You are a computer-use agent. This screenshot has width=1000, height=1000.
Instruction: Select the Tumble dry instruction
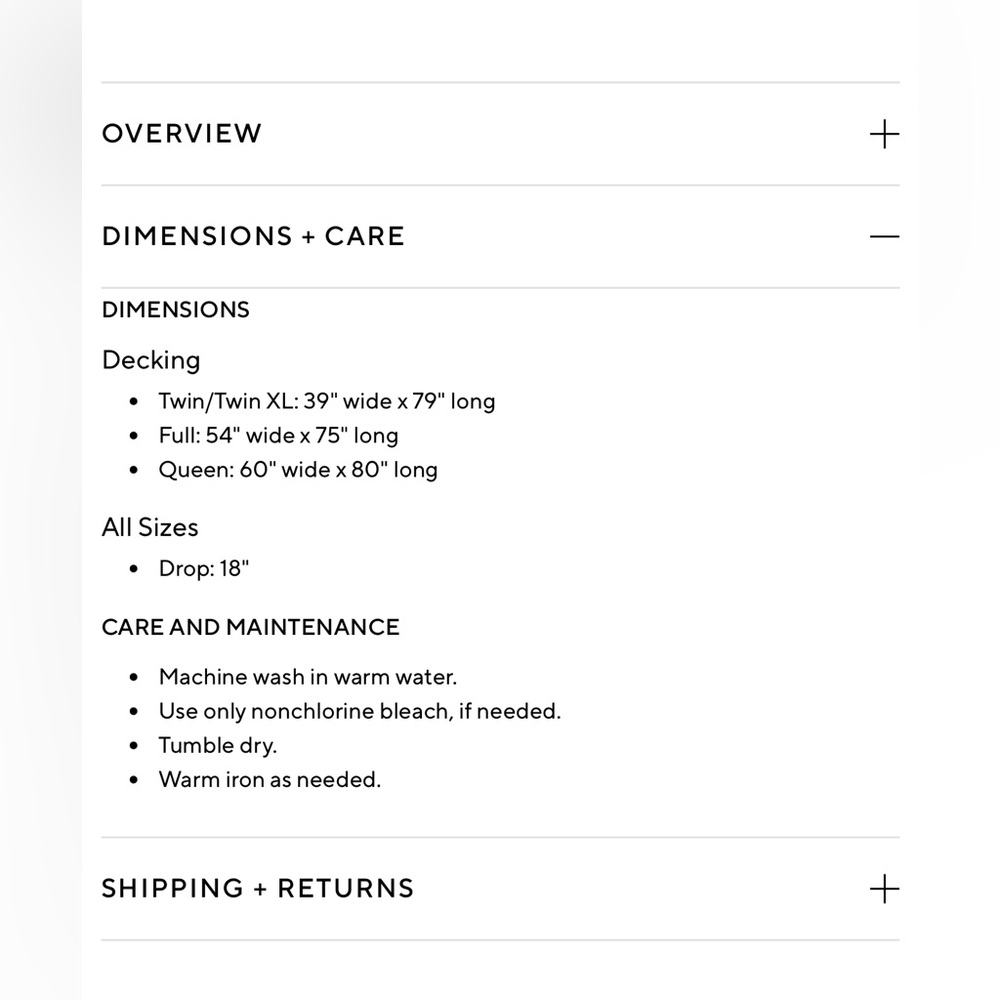[x=218, y=746]
